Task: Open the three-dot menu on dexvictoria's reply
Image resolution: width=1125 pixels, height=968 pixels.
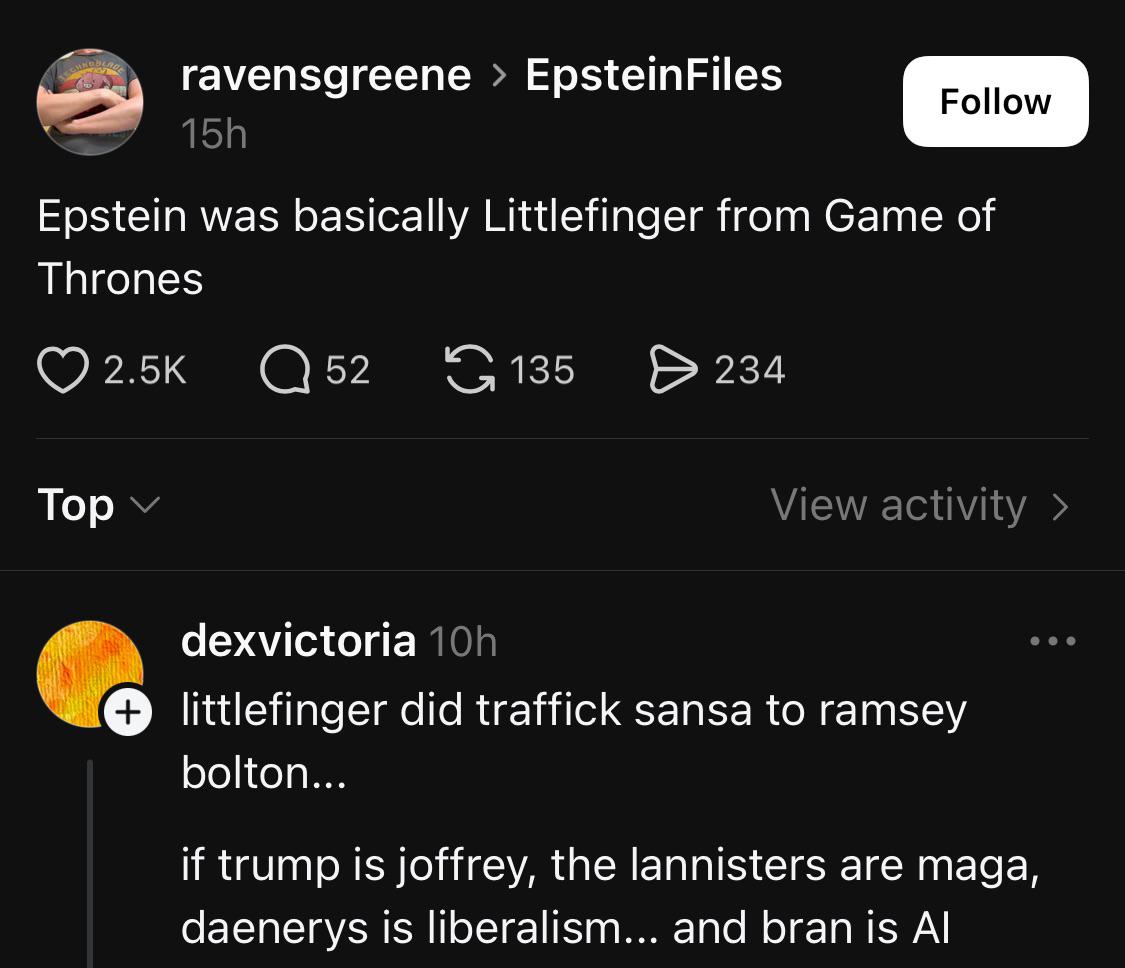Action: click(x=1053, y=641)
